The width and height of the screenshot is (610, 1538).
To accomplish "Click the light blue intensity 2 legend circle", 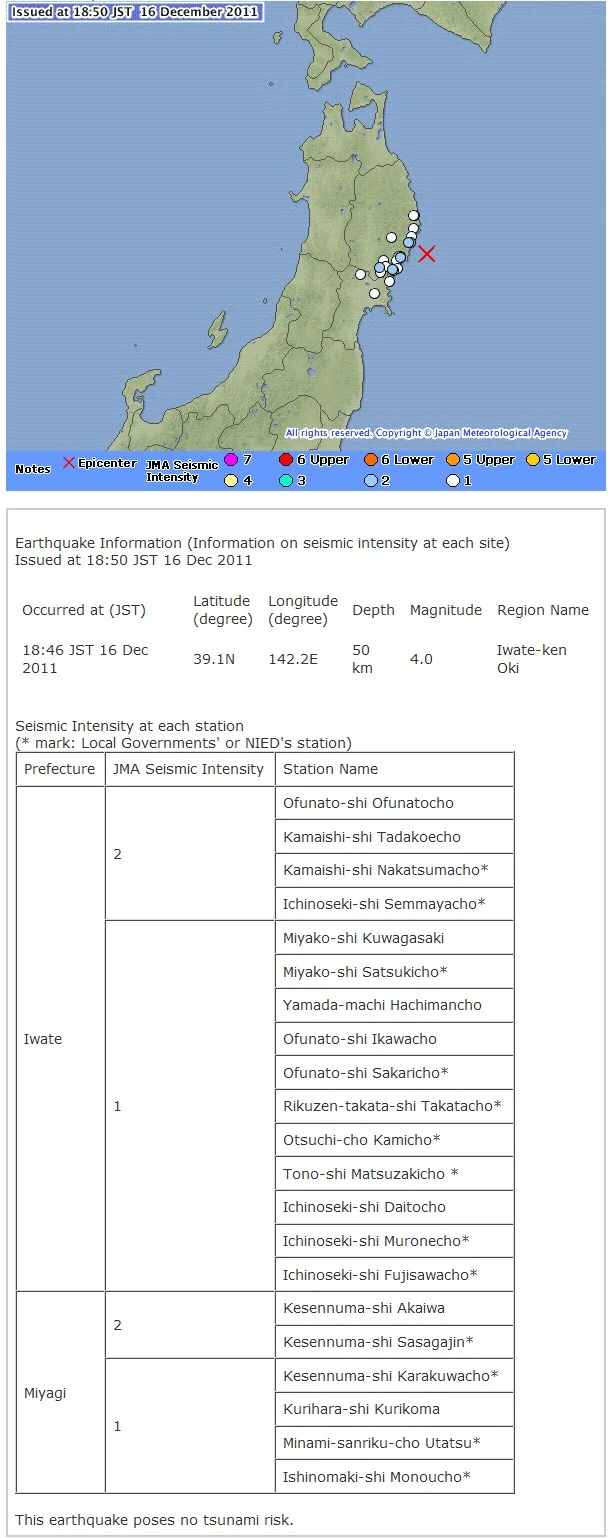I will [x=370, y=480].
